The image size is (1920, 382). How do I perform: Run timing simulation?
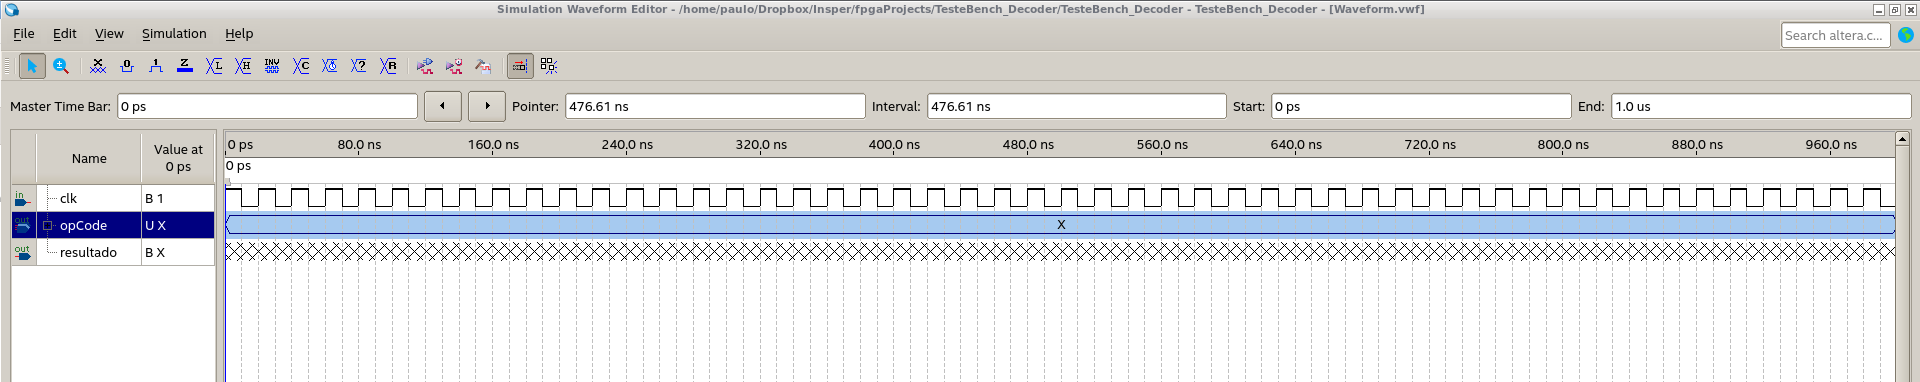pos(454,66)
